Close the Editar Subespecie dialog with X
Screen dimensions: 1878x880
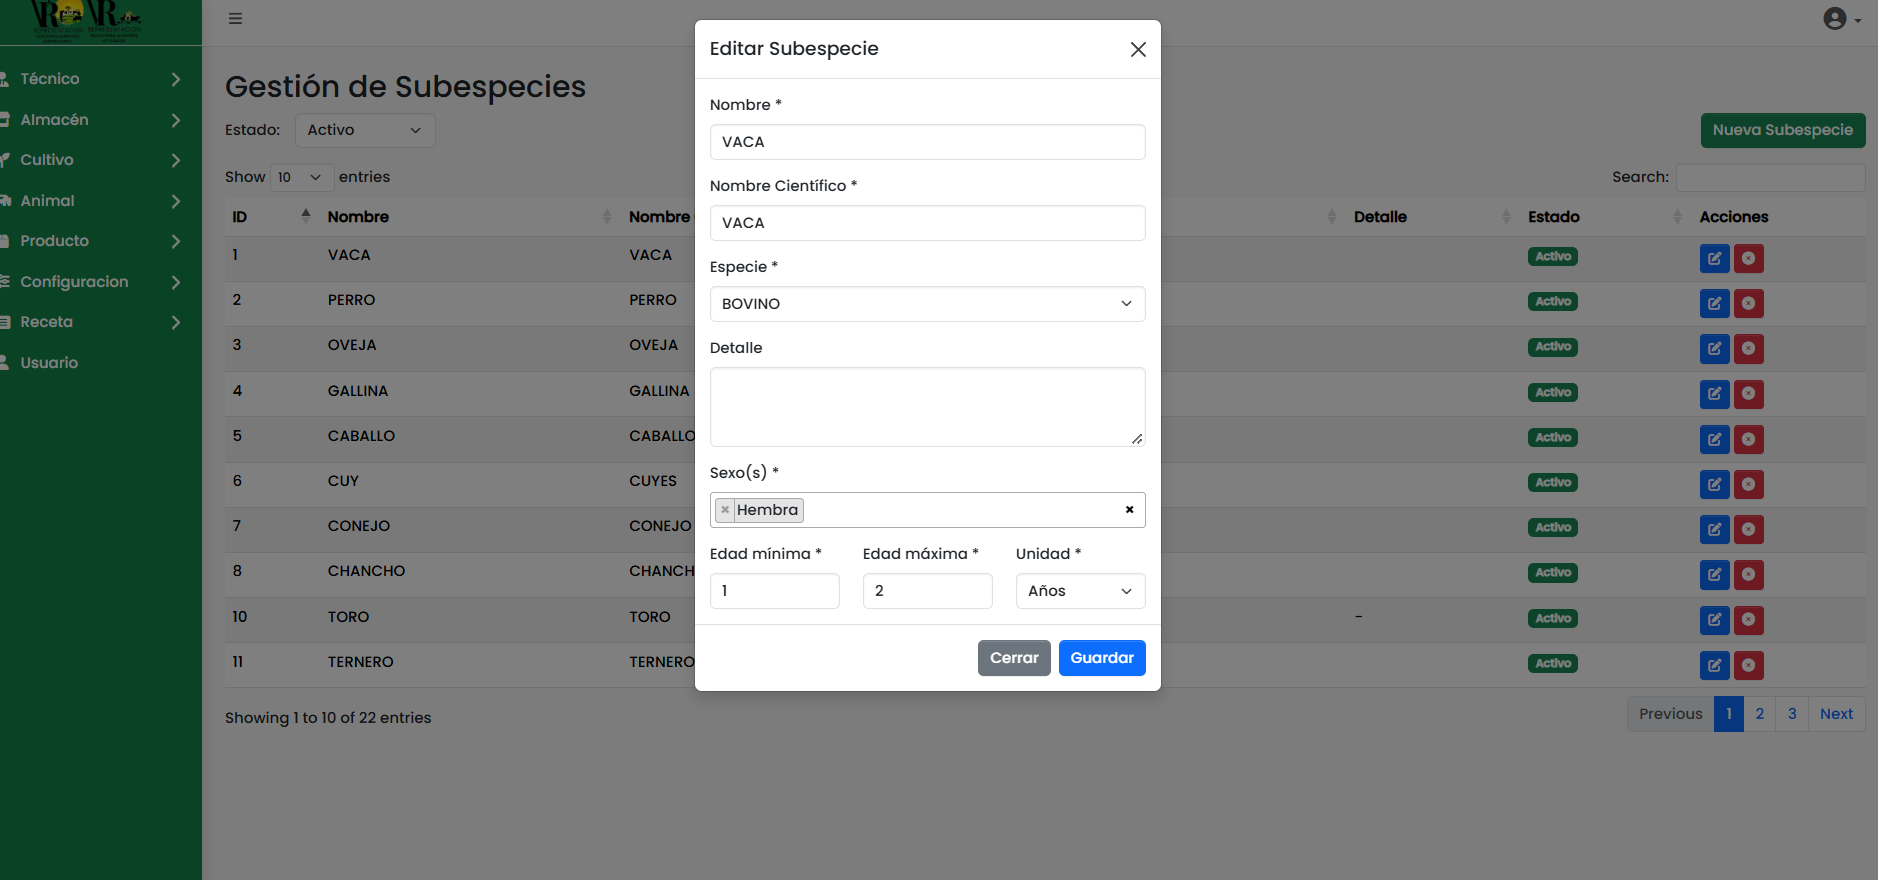pyautogui.click(x=1138, y=49)
